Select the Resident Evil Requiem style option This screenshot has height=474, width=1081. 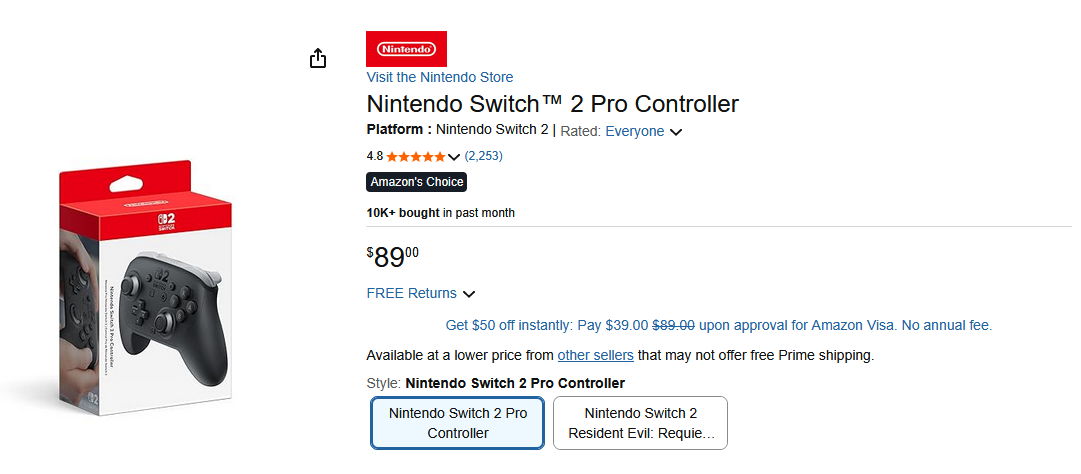(640, 423)
